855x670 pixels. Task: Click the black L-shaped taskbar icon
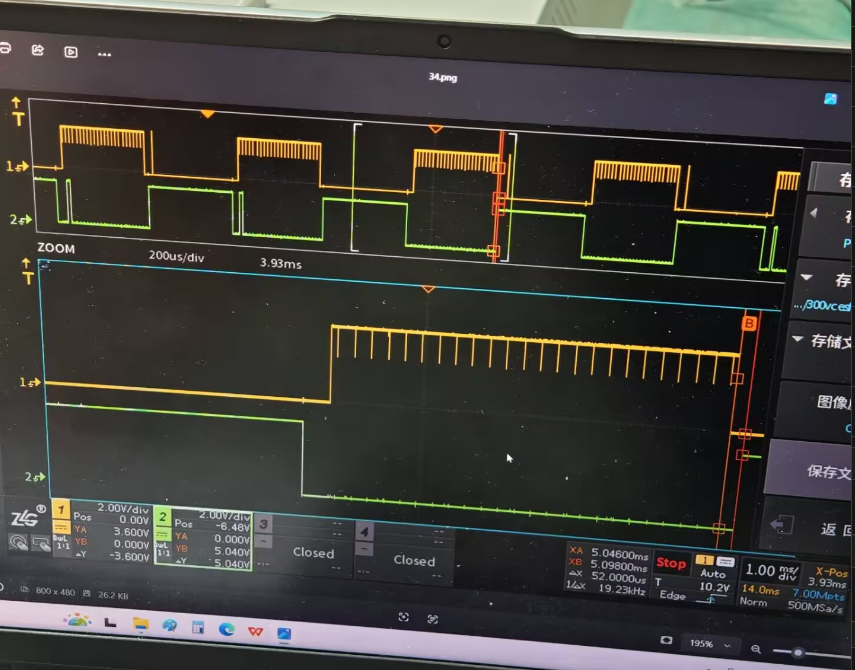[110, 622]
